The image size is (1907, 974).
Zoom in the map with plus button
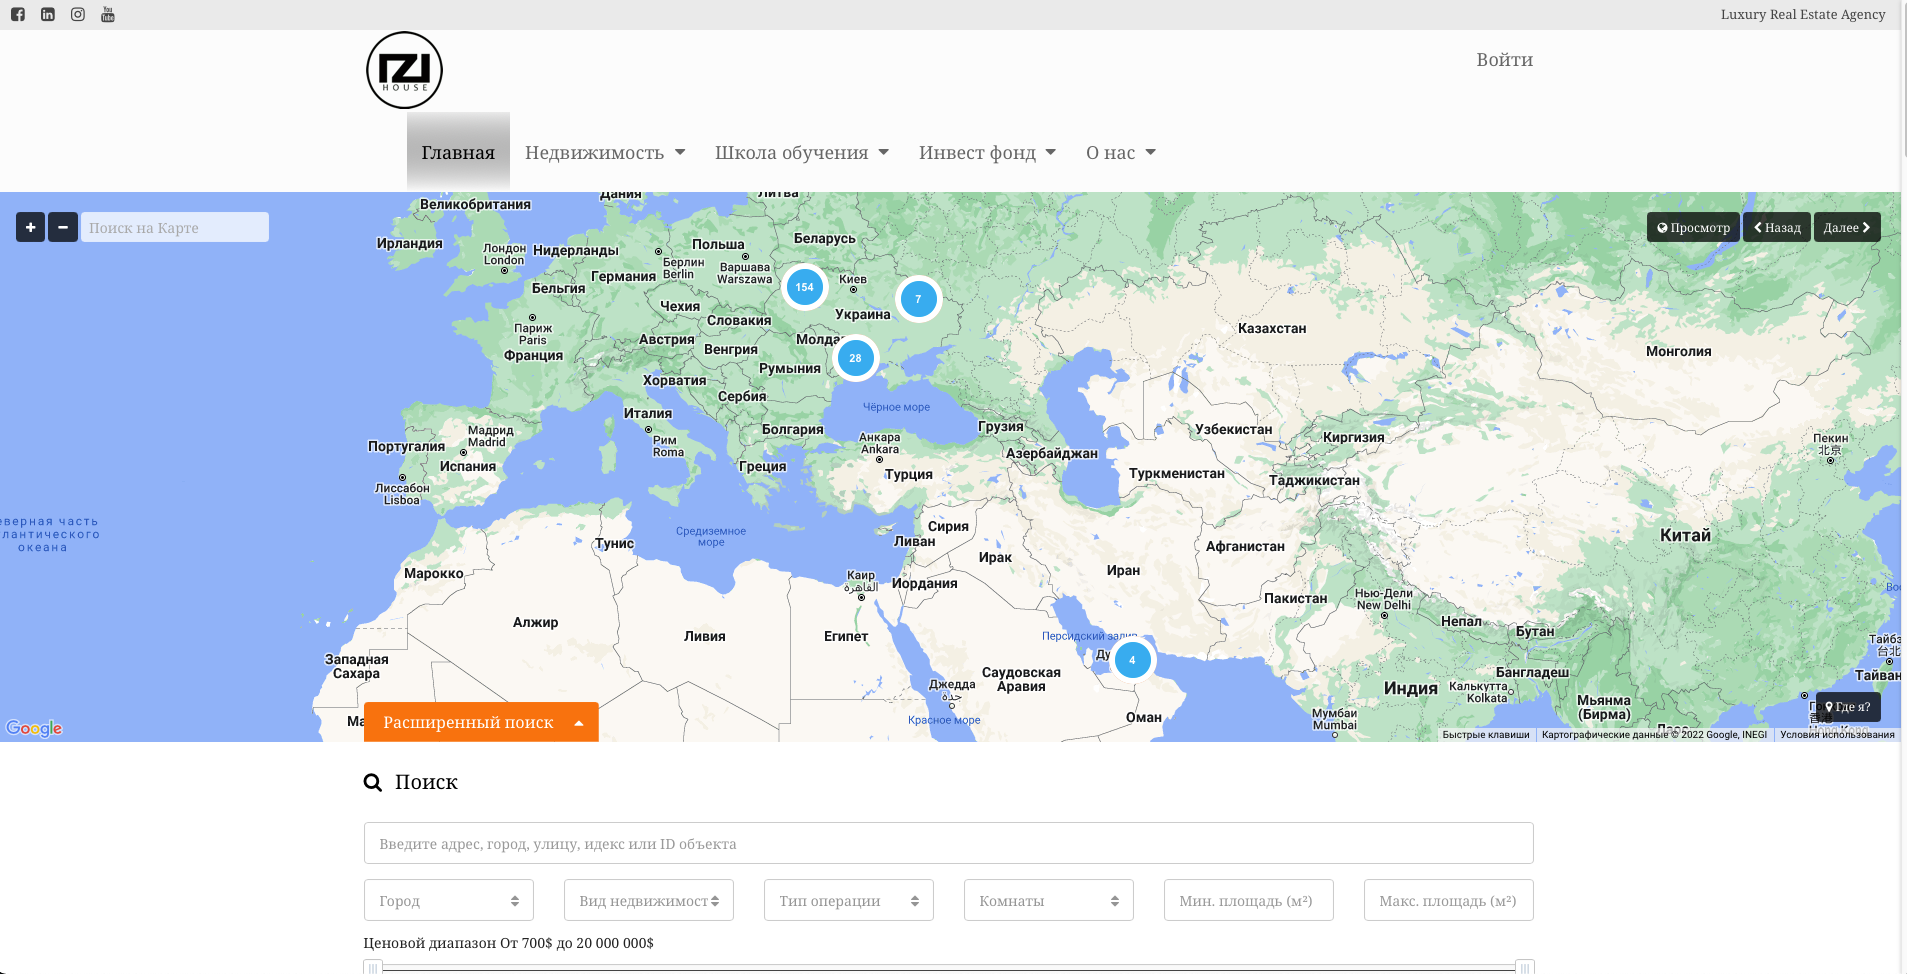[x=30, y=227]
